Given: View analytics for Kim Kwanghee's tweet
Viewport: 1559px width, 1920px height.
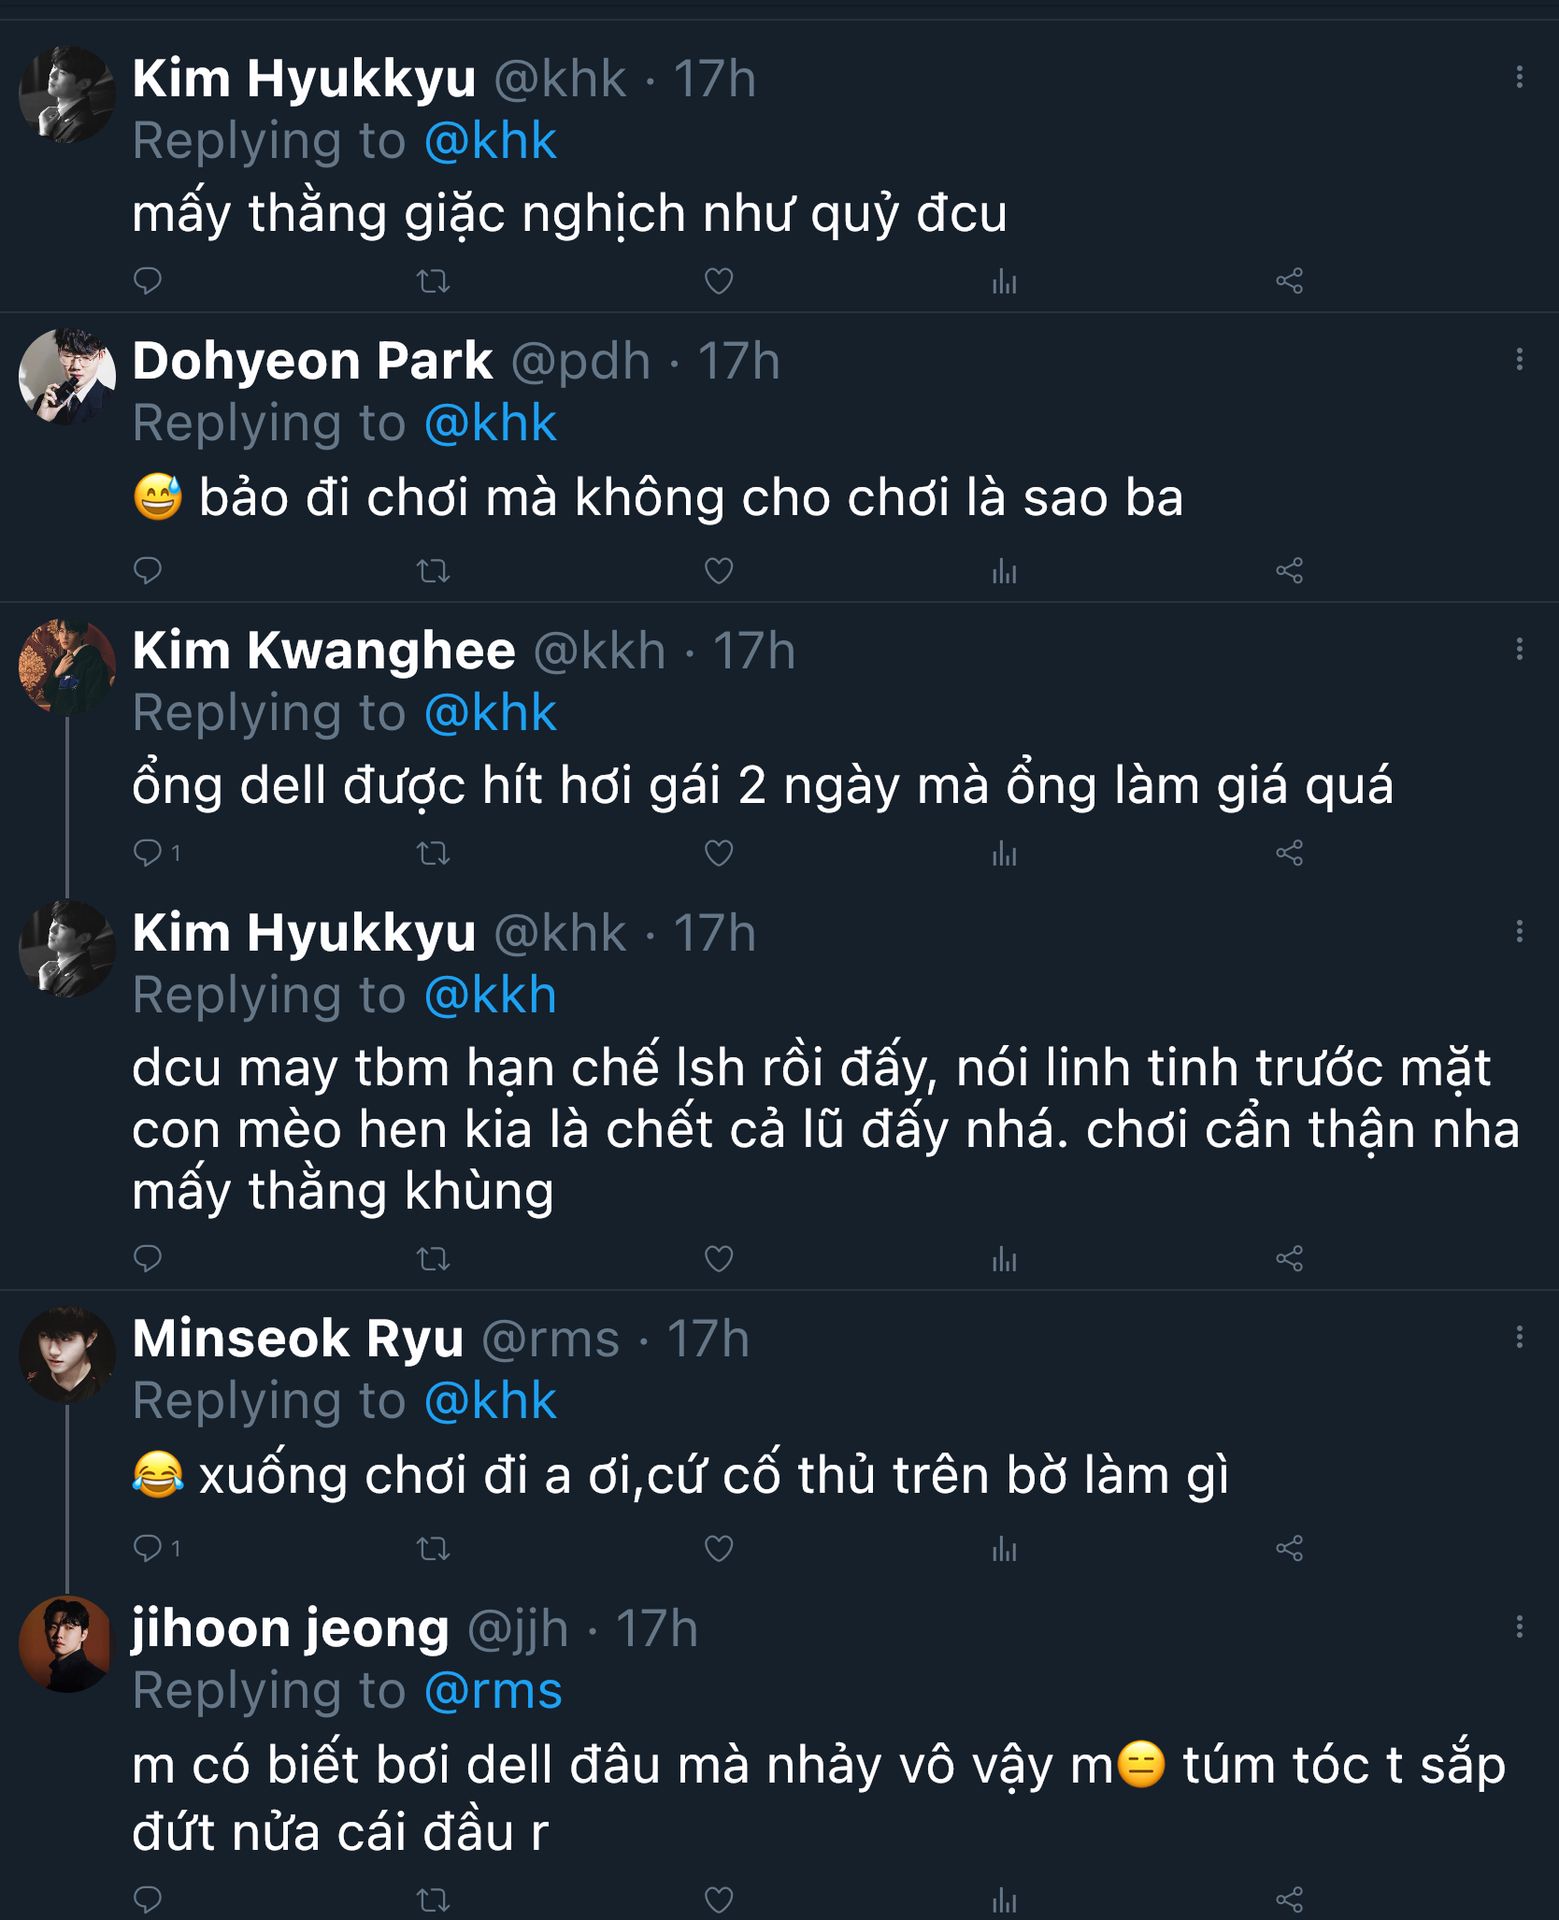Looking at the screenshot, I should coord(1004,853).
